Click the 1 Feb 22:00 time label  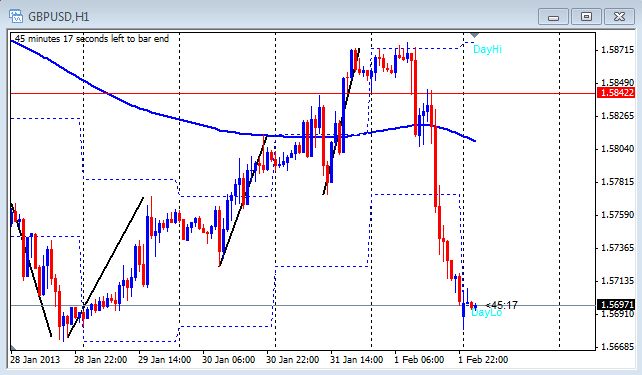tap(483, 360)
